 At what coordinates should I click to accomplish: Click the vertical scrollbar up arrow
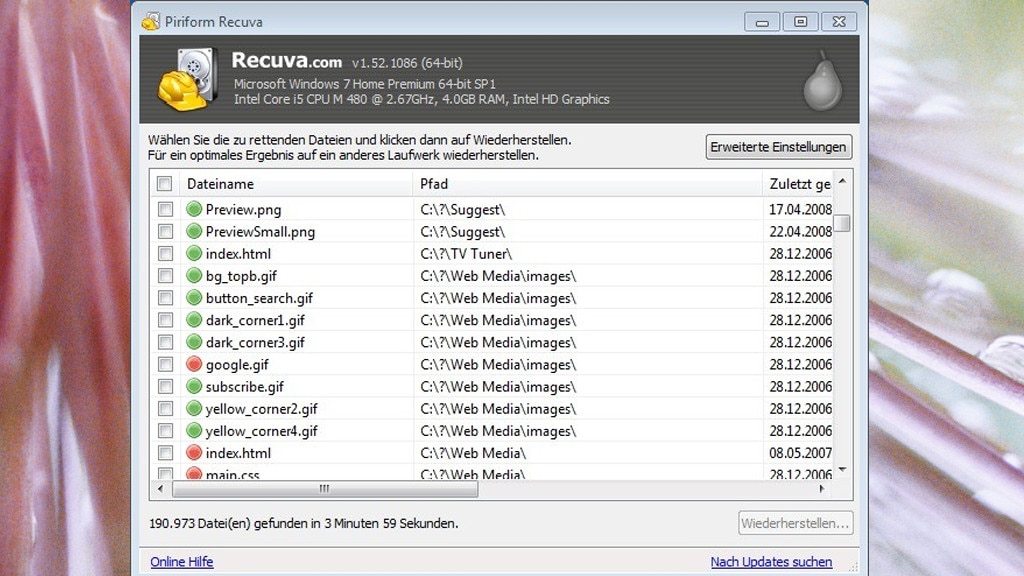point(842,181)
